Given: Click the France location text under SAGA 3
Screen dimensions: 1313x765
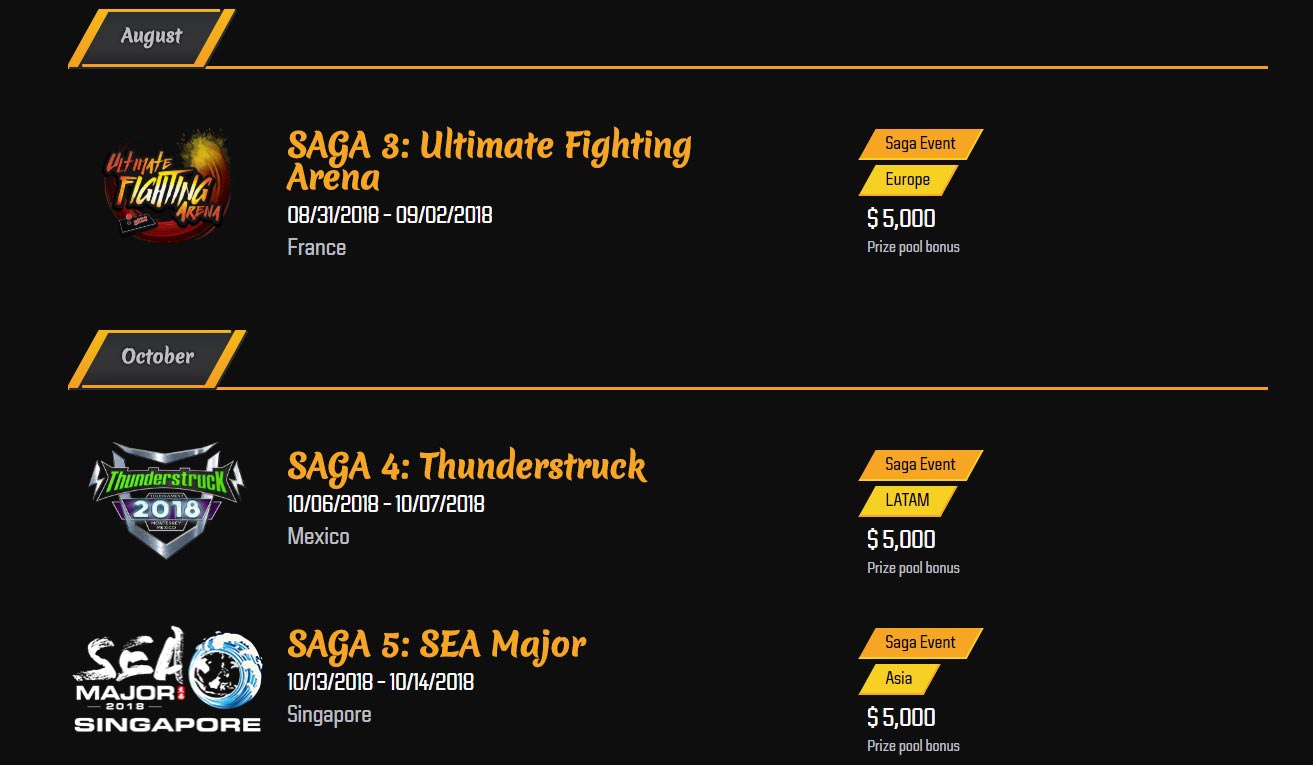Looking at the screenshot, I should click(x=317, y=247).
